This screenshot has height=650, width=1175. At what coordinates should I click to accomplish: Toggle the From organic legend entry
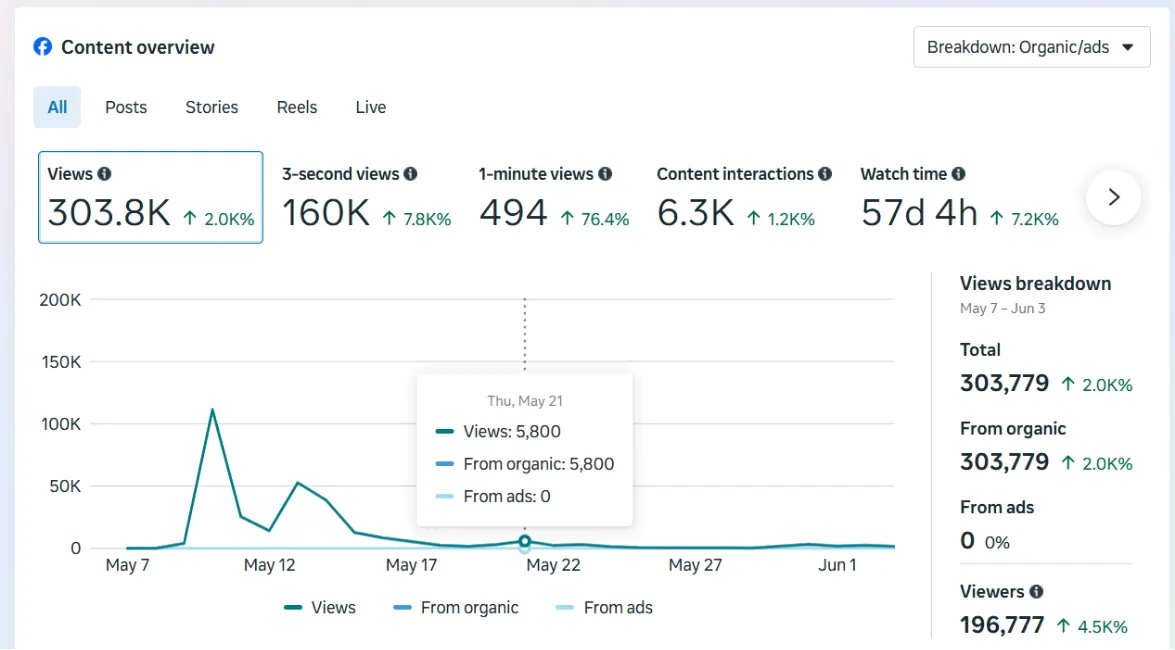[456, 607]
